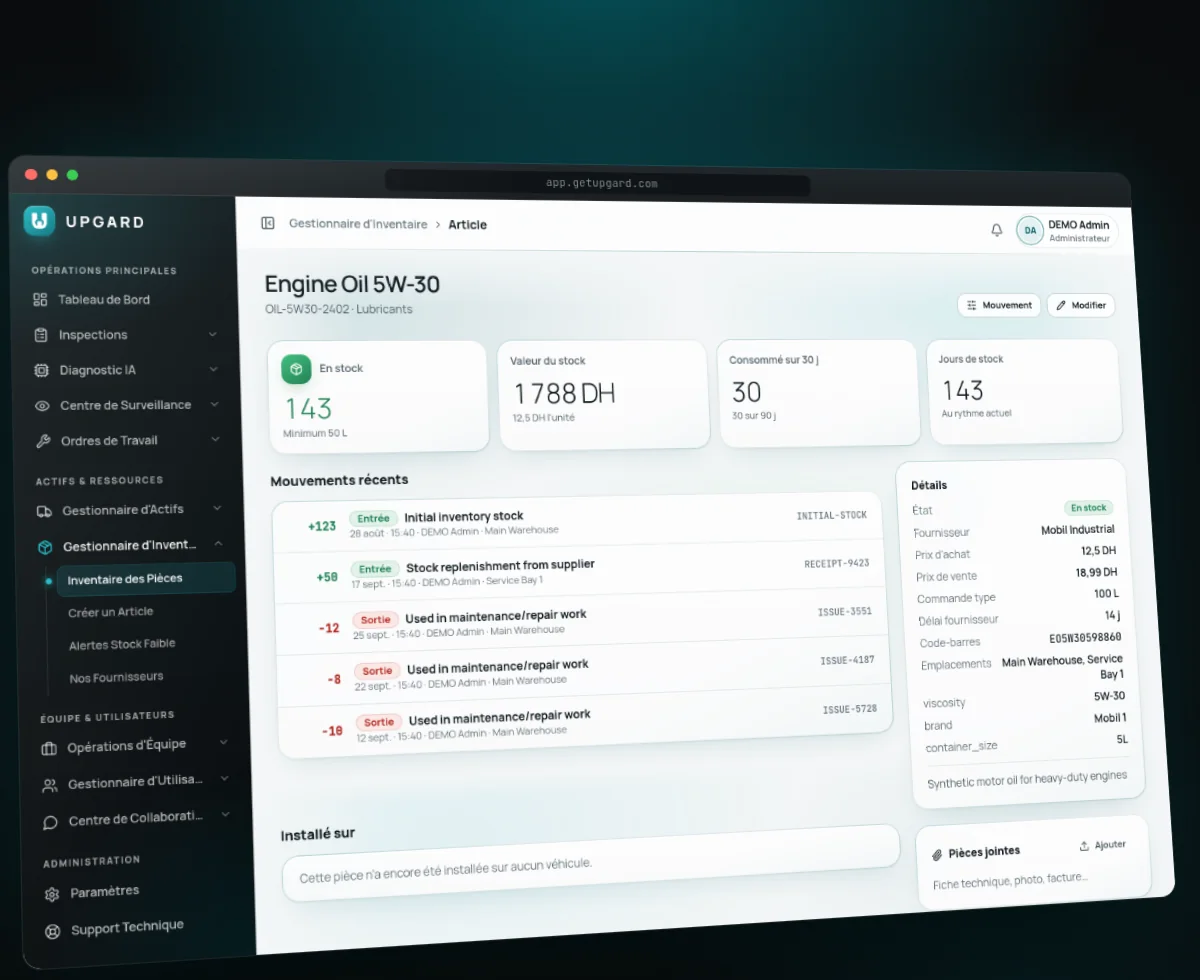Click the Opérations d'Équipe briefcase icon
The width and height of the screenshot is (1200, 980).
[49, 749]
